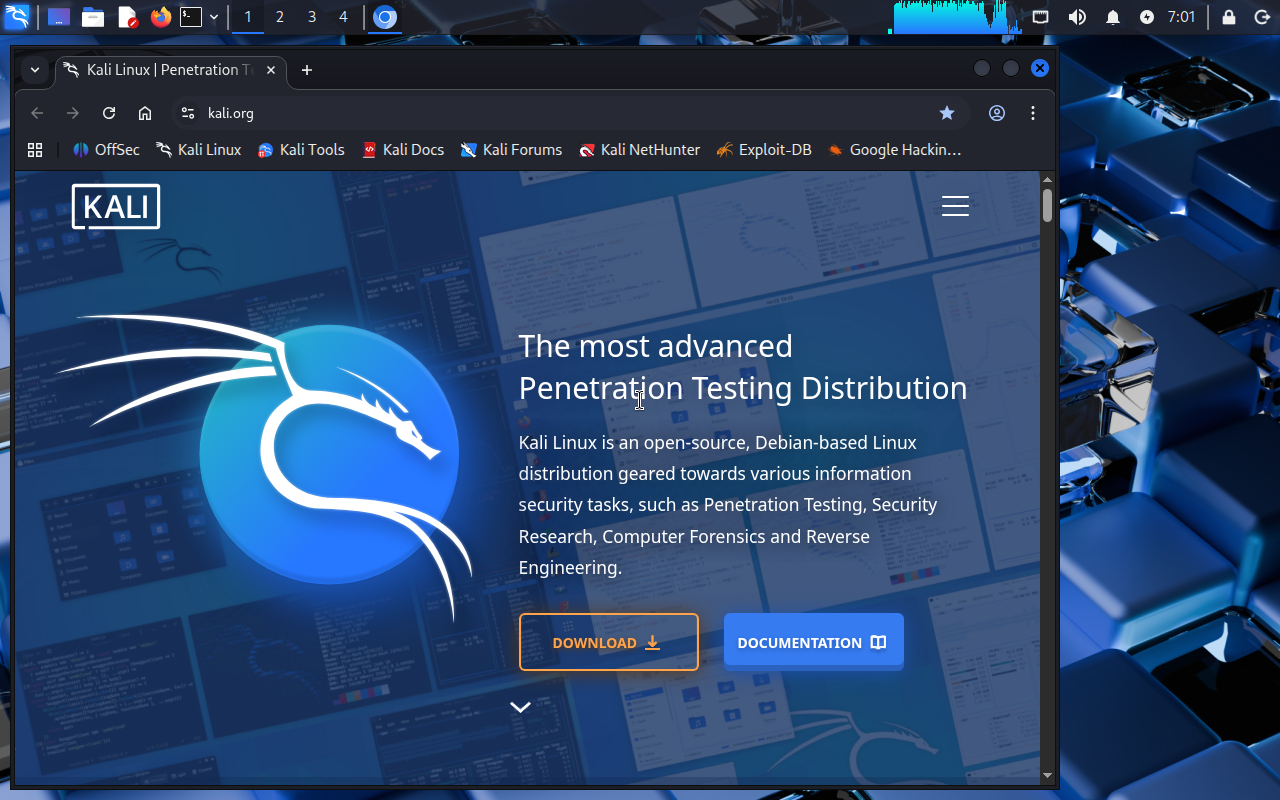The width and height of the screenshot is (1280, 800).
Task: Toggle the volume icon in system tray
Action: [1077, 17]
